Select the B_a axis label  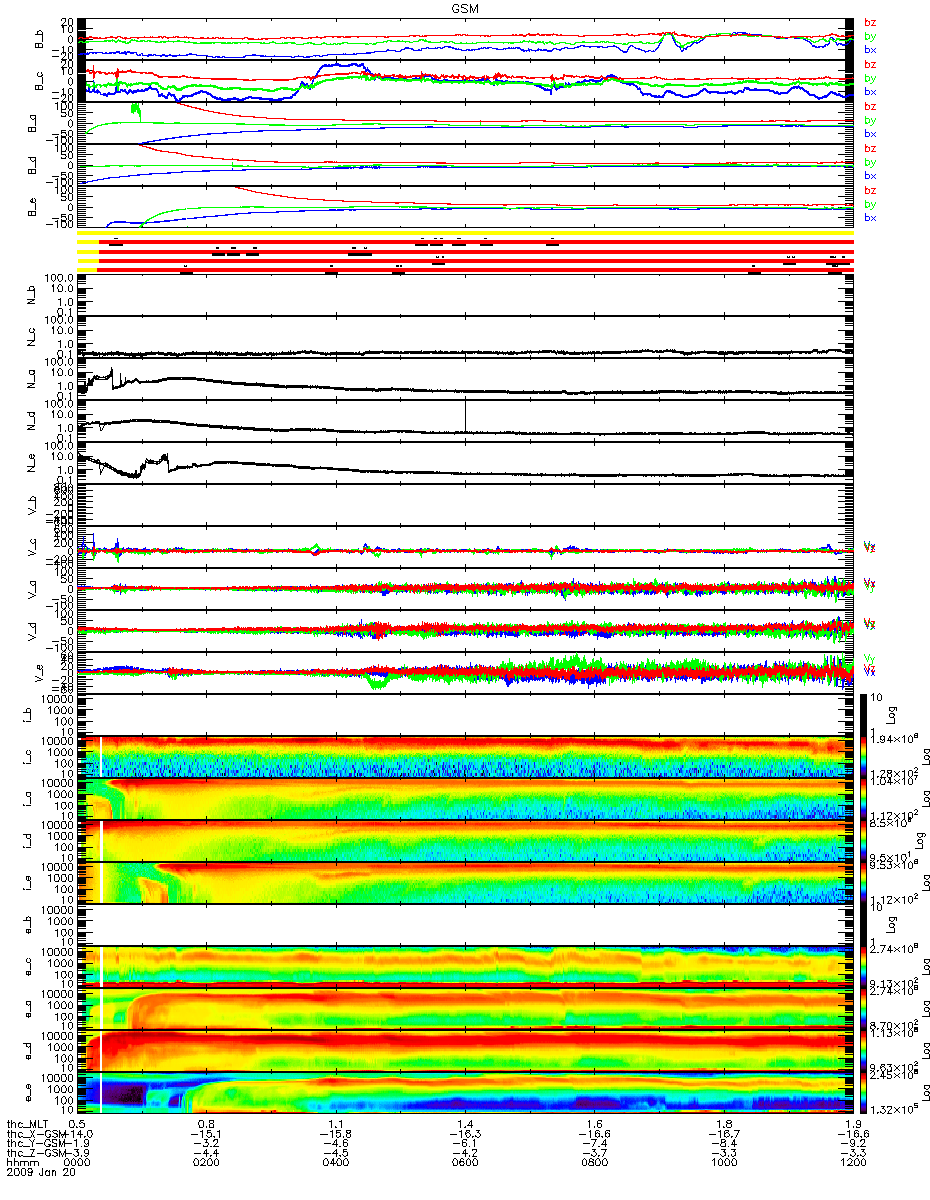(33, 123)
